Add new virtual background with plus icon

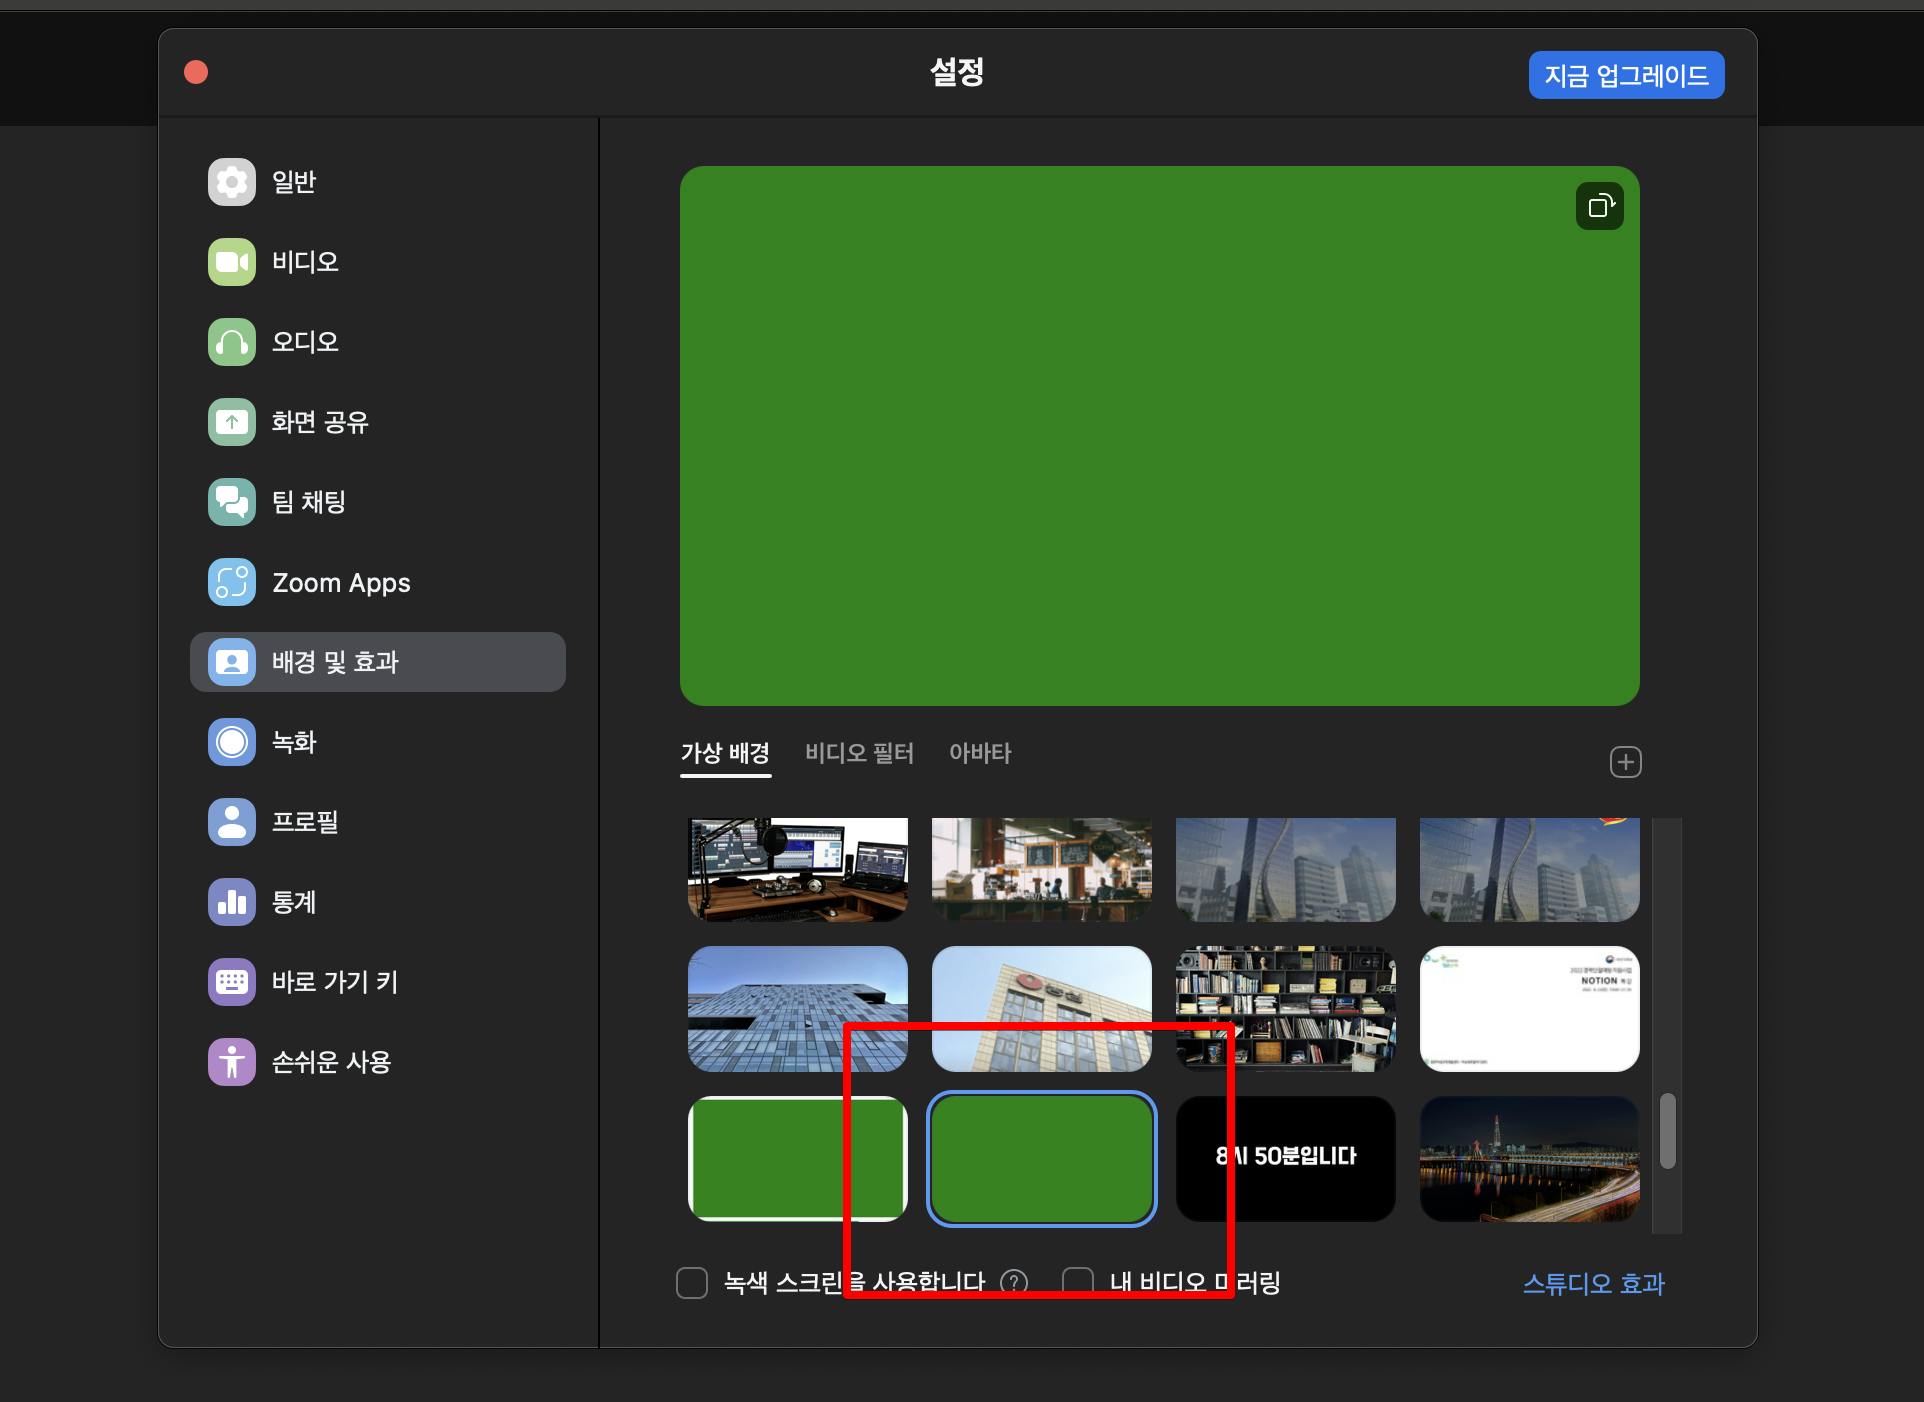[1625, 762]
